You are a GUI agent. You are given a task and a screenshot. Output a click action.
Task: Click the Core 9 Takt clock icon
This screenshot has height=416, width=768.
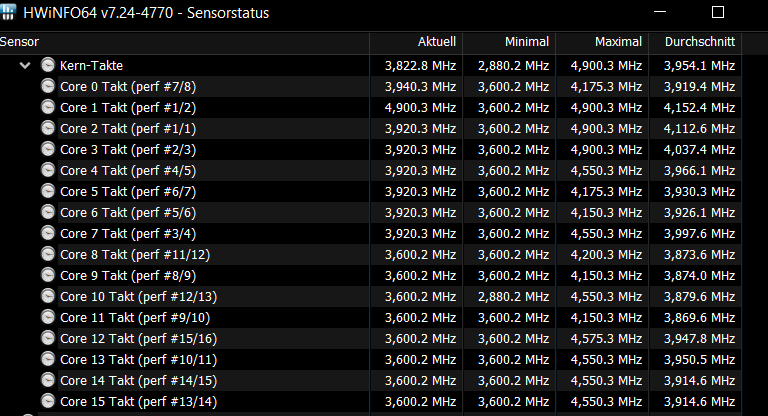point(47,276)
